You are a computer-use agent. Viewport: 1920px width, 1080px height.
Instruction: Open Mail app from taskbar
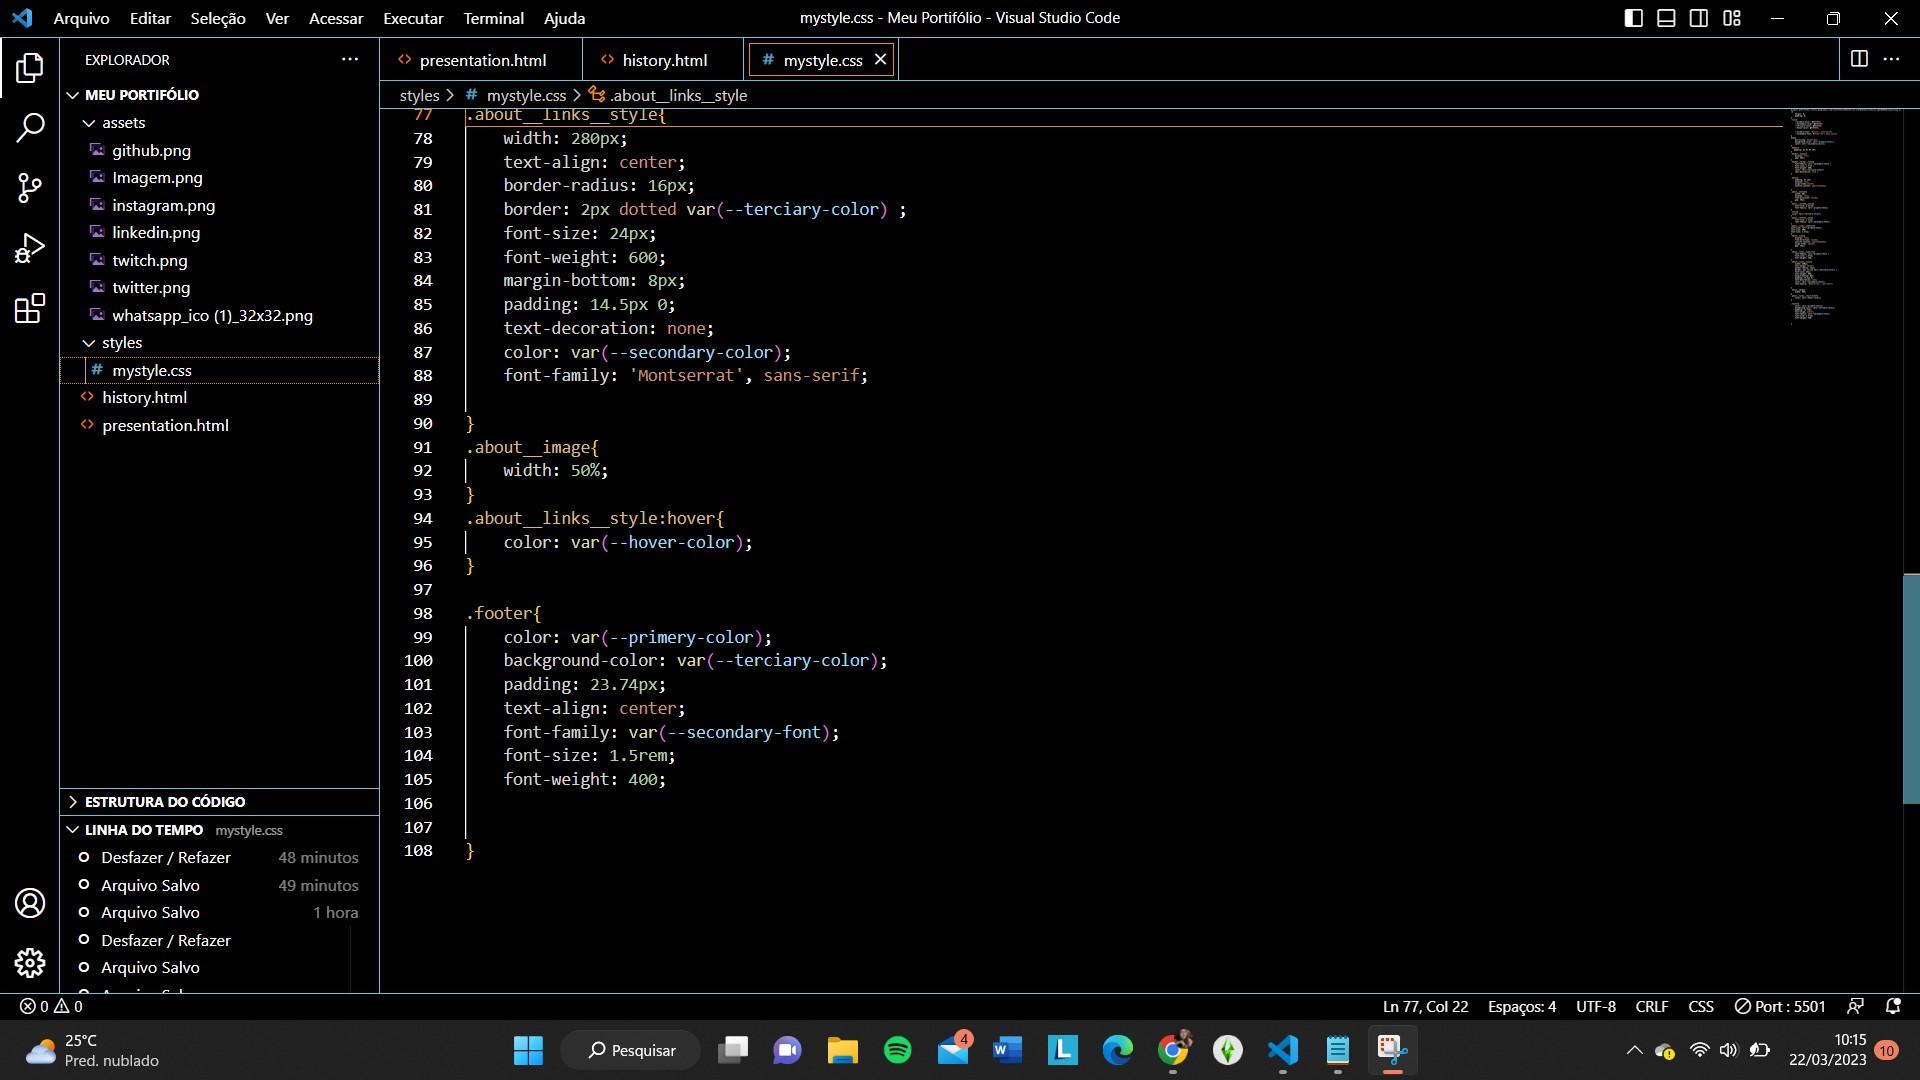953,1050
